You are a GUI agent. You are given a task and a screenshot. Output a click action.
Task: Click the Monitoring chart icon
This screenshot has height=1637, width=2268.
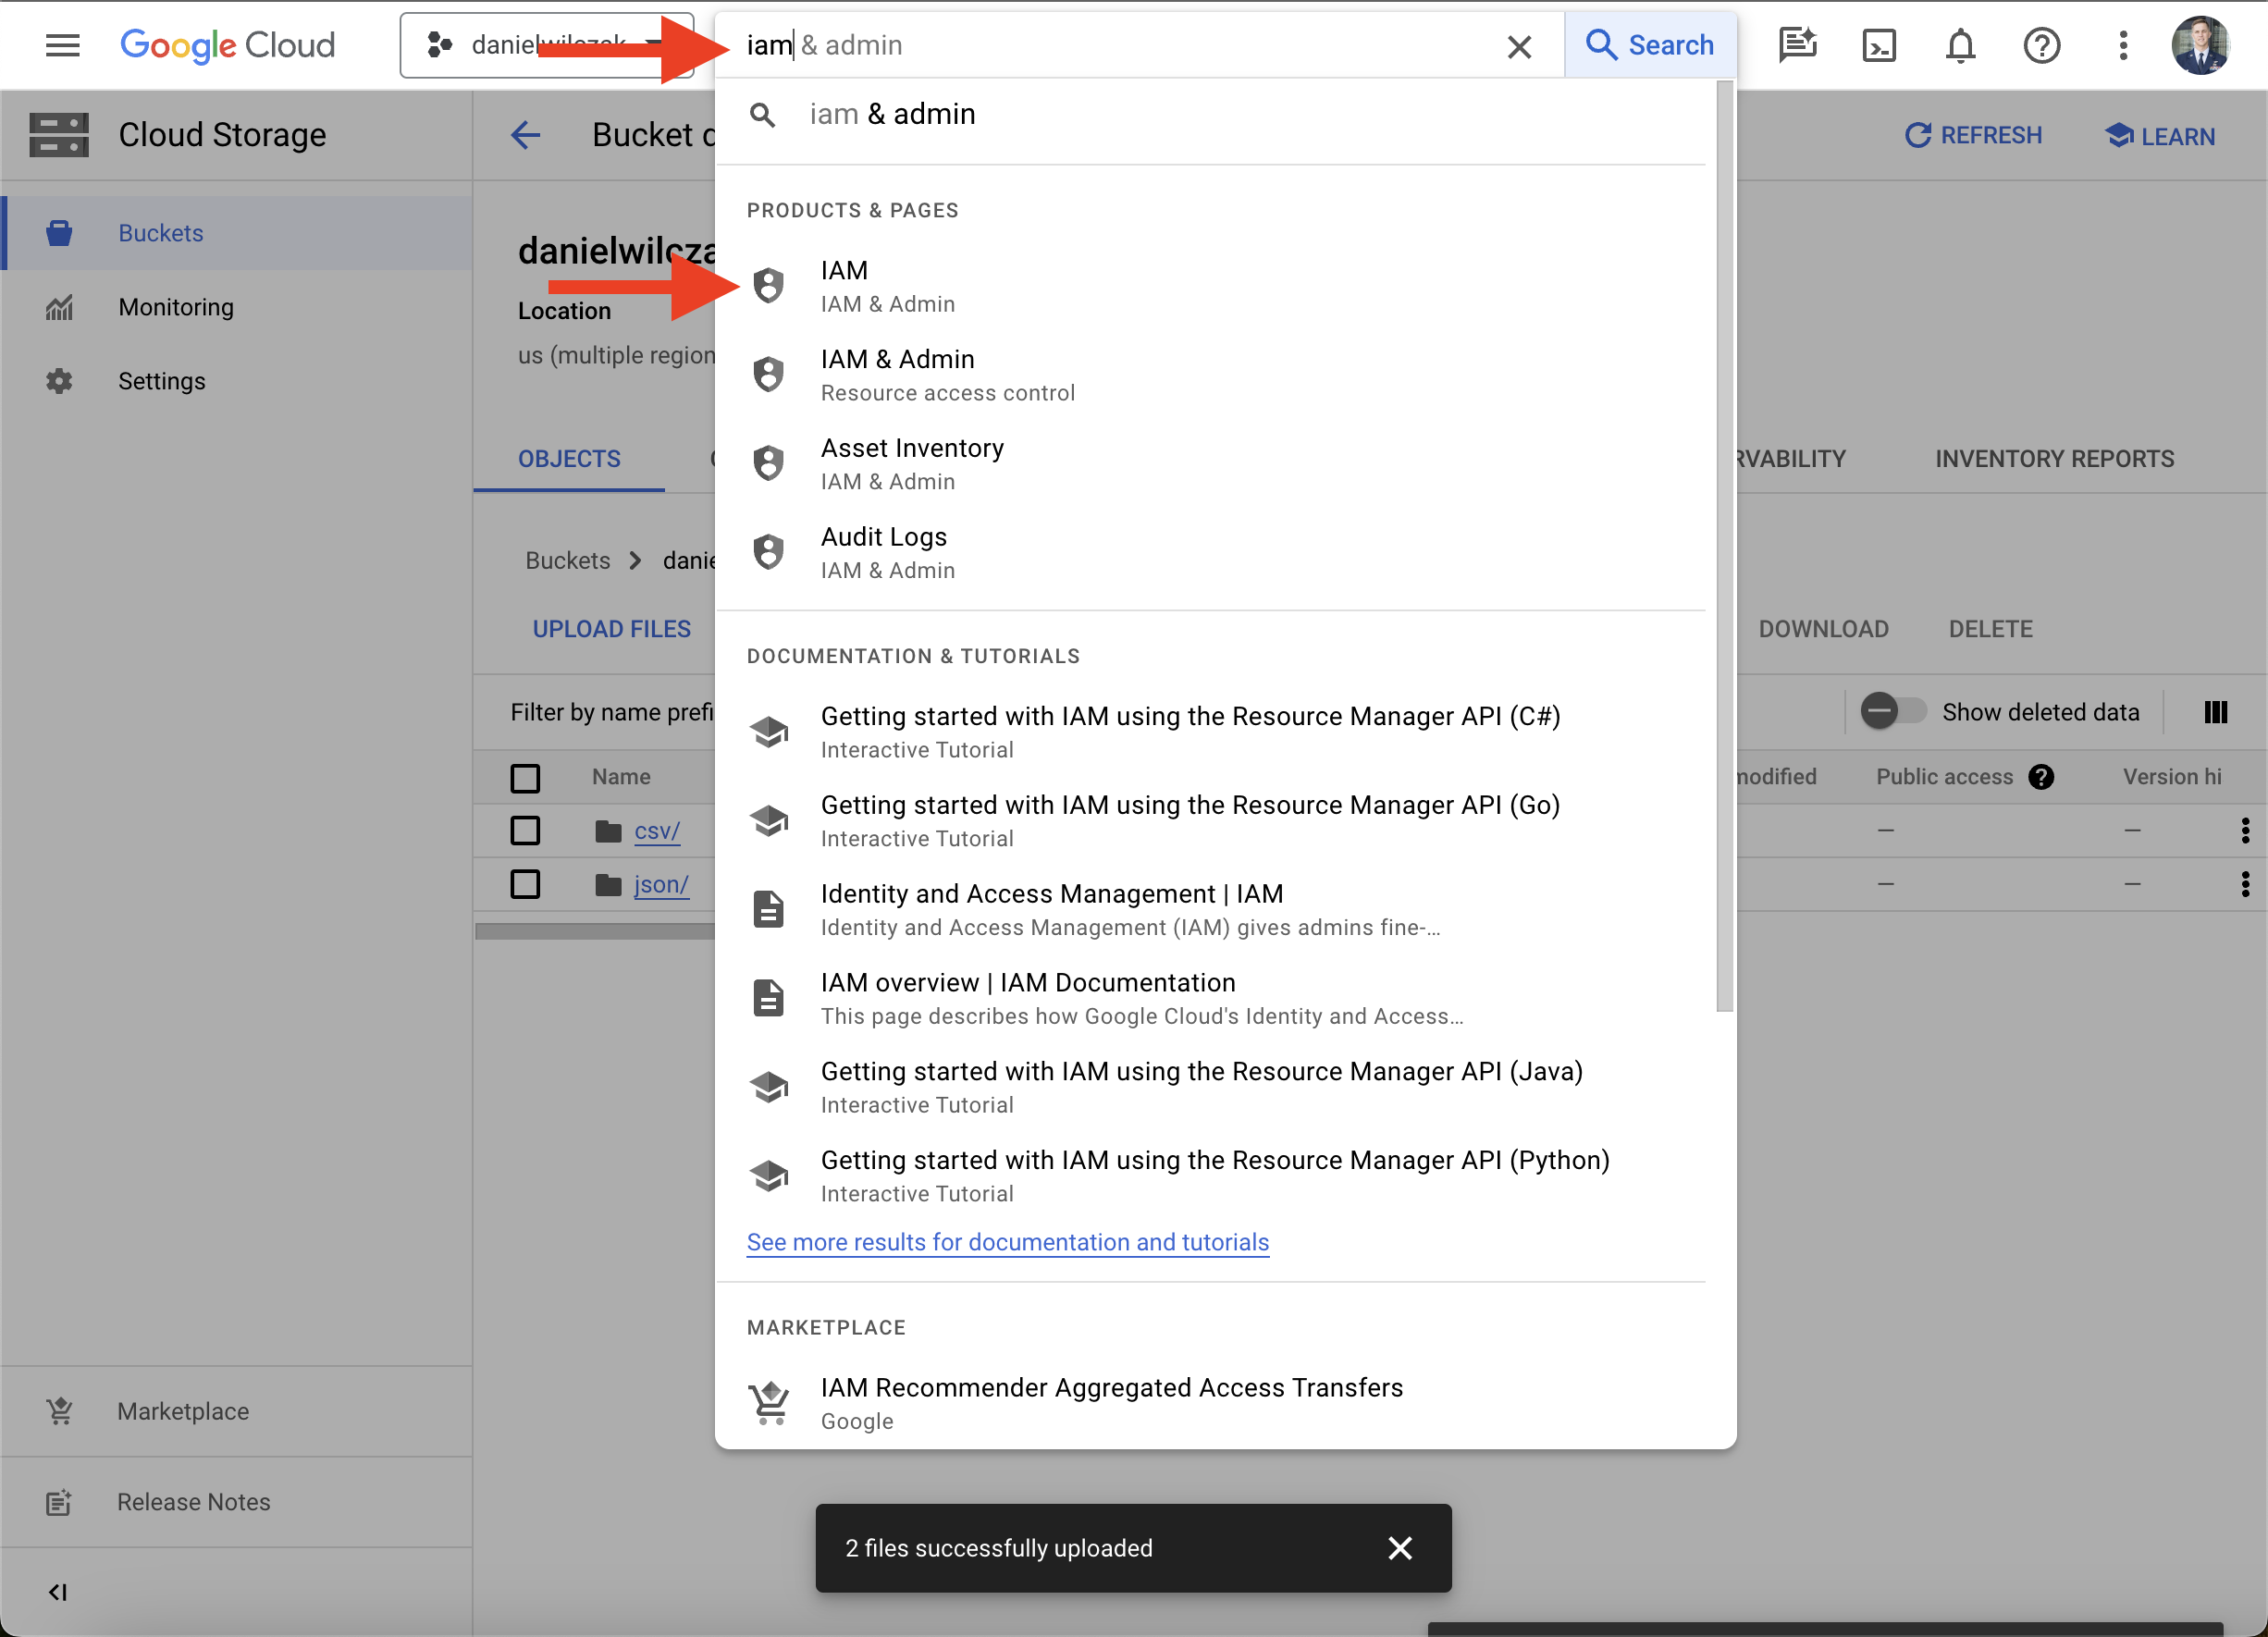tap(59, 307)
